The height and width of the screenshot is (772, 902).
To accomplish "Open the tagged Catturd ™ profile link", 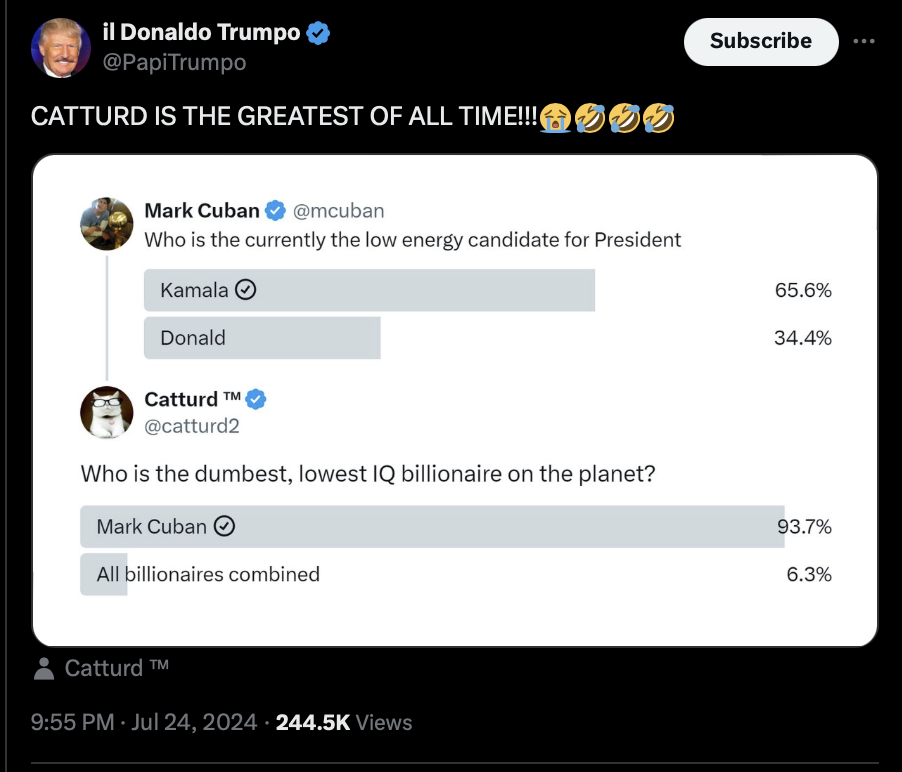I will click(x=117, y=669).
